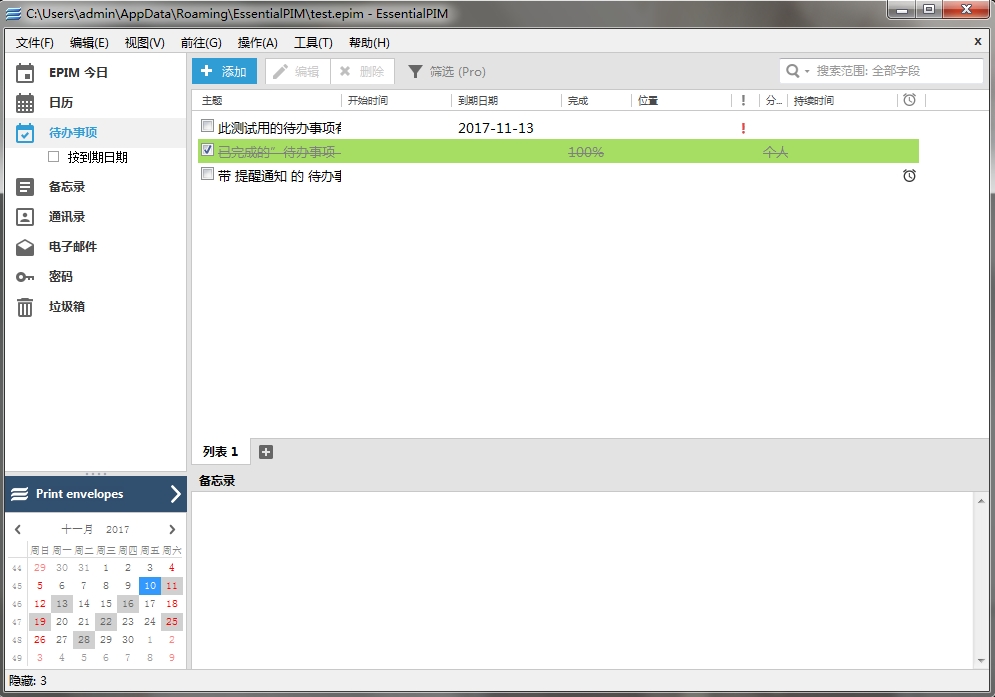This screenshot has height=697, width=995.
Task: Expand the search scope dropdown arrow
Action: (x=806, y=72)
